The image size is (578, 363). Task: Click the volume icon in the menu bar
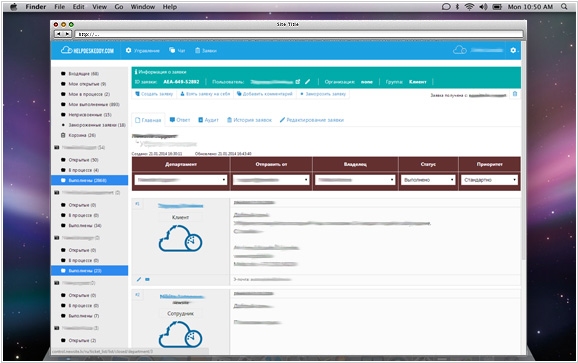[x=483, y=7]
